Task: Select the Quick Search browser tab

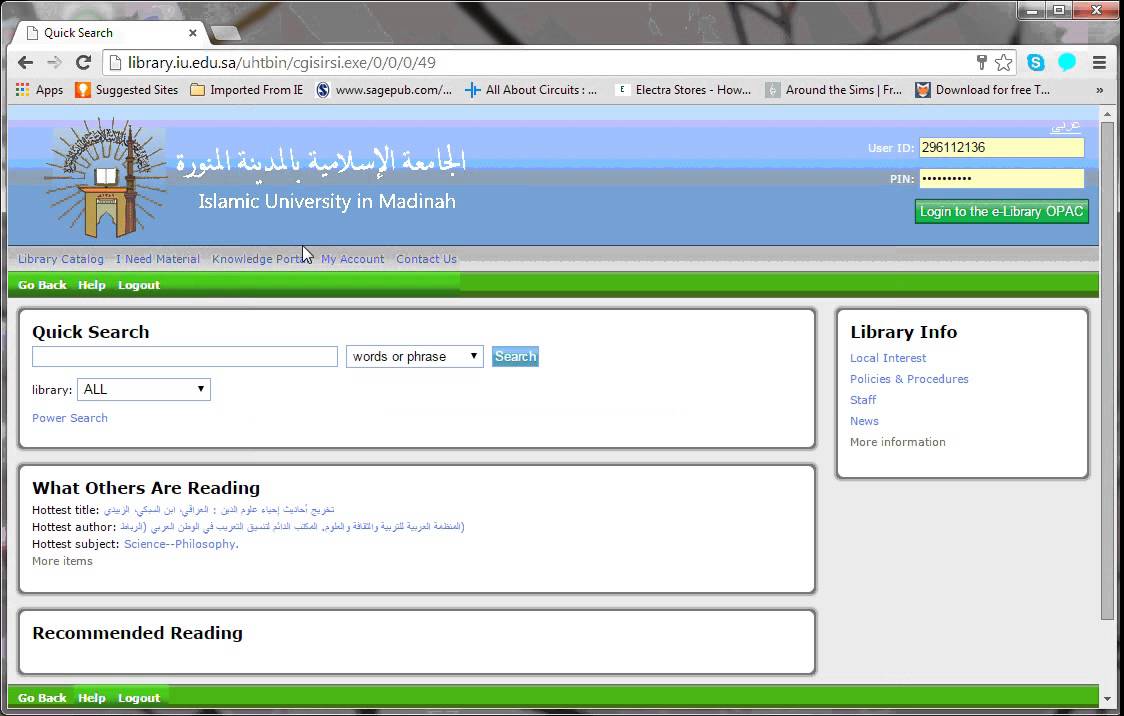Action: tap(108, 33)
